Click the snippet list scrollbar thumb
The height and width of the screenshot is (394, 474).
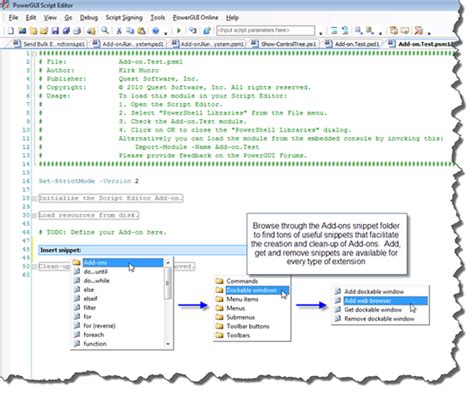tap(168, 284)
